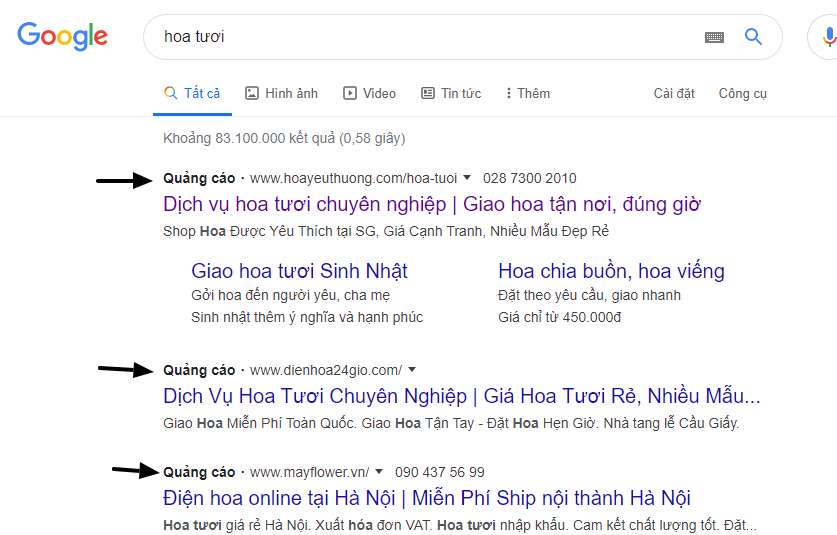Go to the 'Tin tức' tab
This screenshot has height=535, width=837.
(x=451, y=93)
